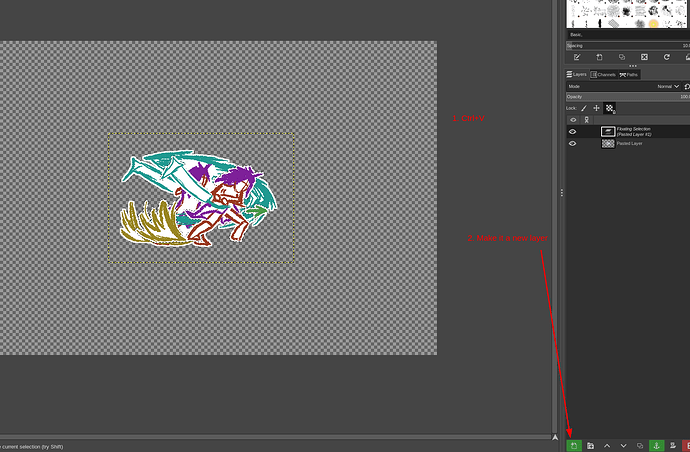Viewport: 690px width, 452px height.
Task: Adjust the layer Opacity slider
Action: coord(628,97)
